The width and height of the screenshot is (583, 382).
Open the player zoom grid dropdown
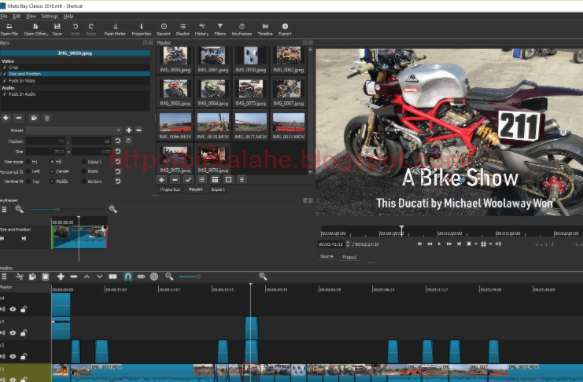485,244
